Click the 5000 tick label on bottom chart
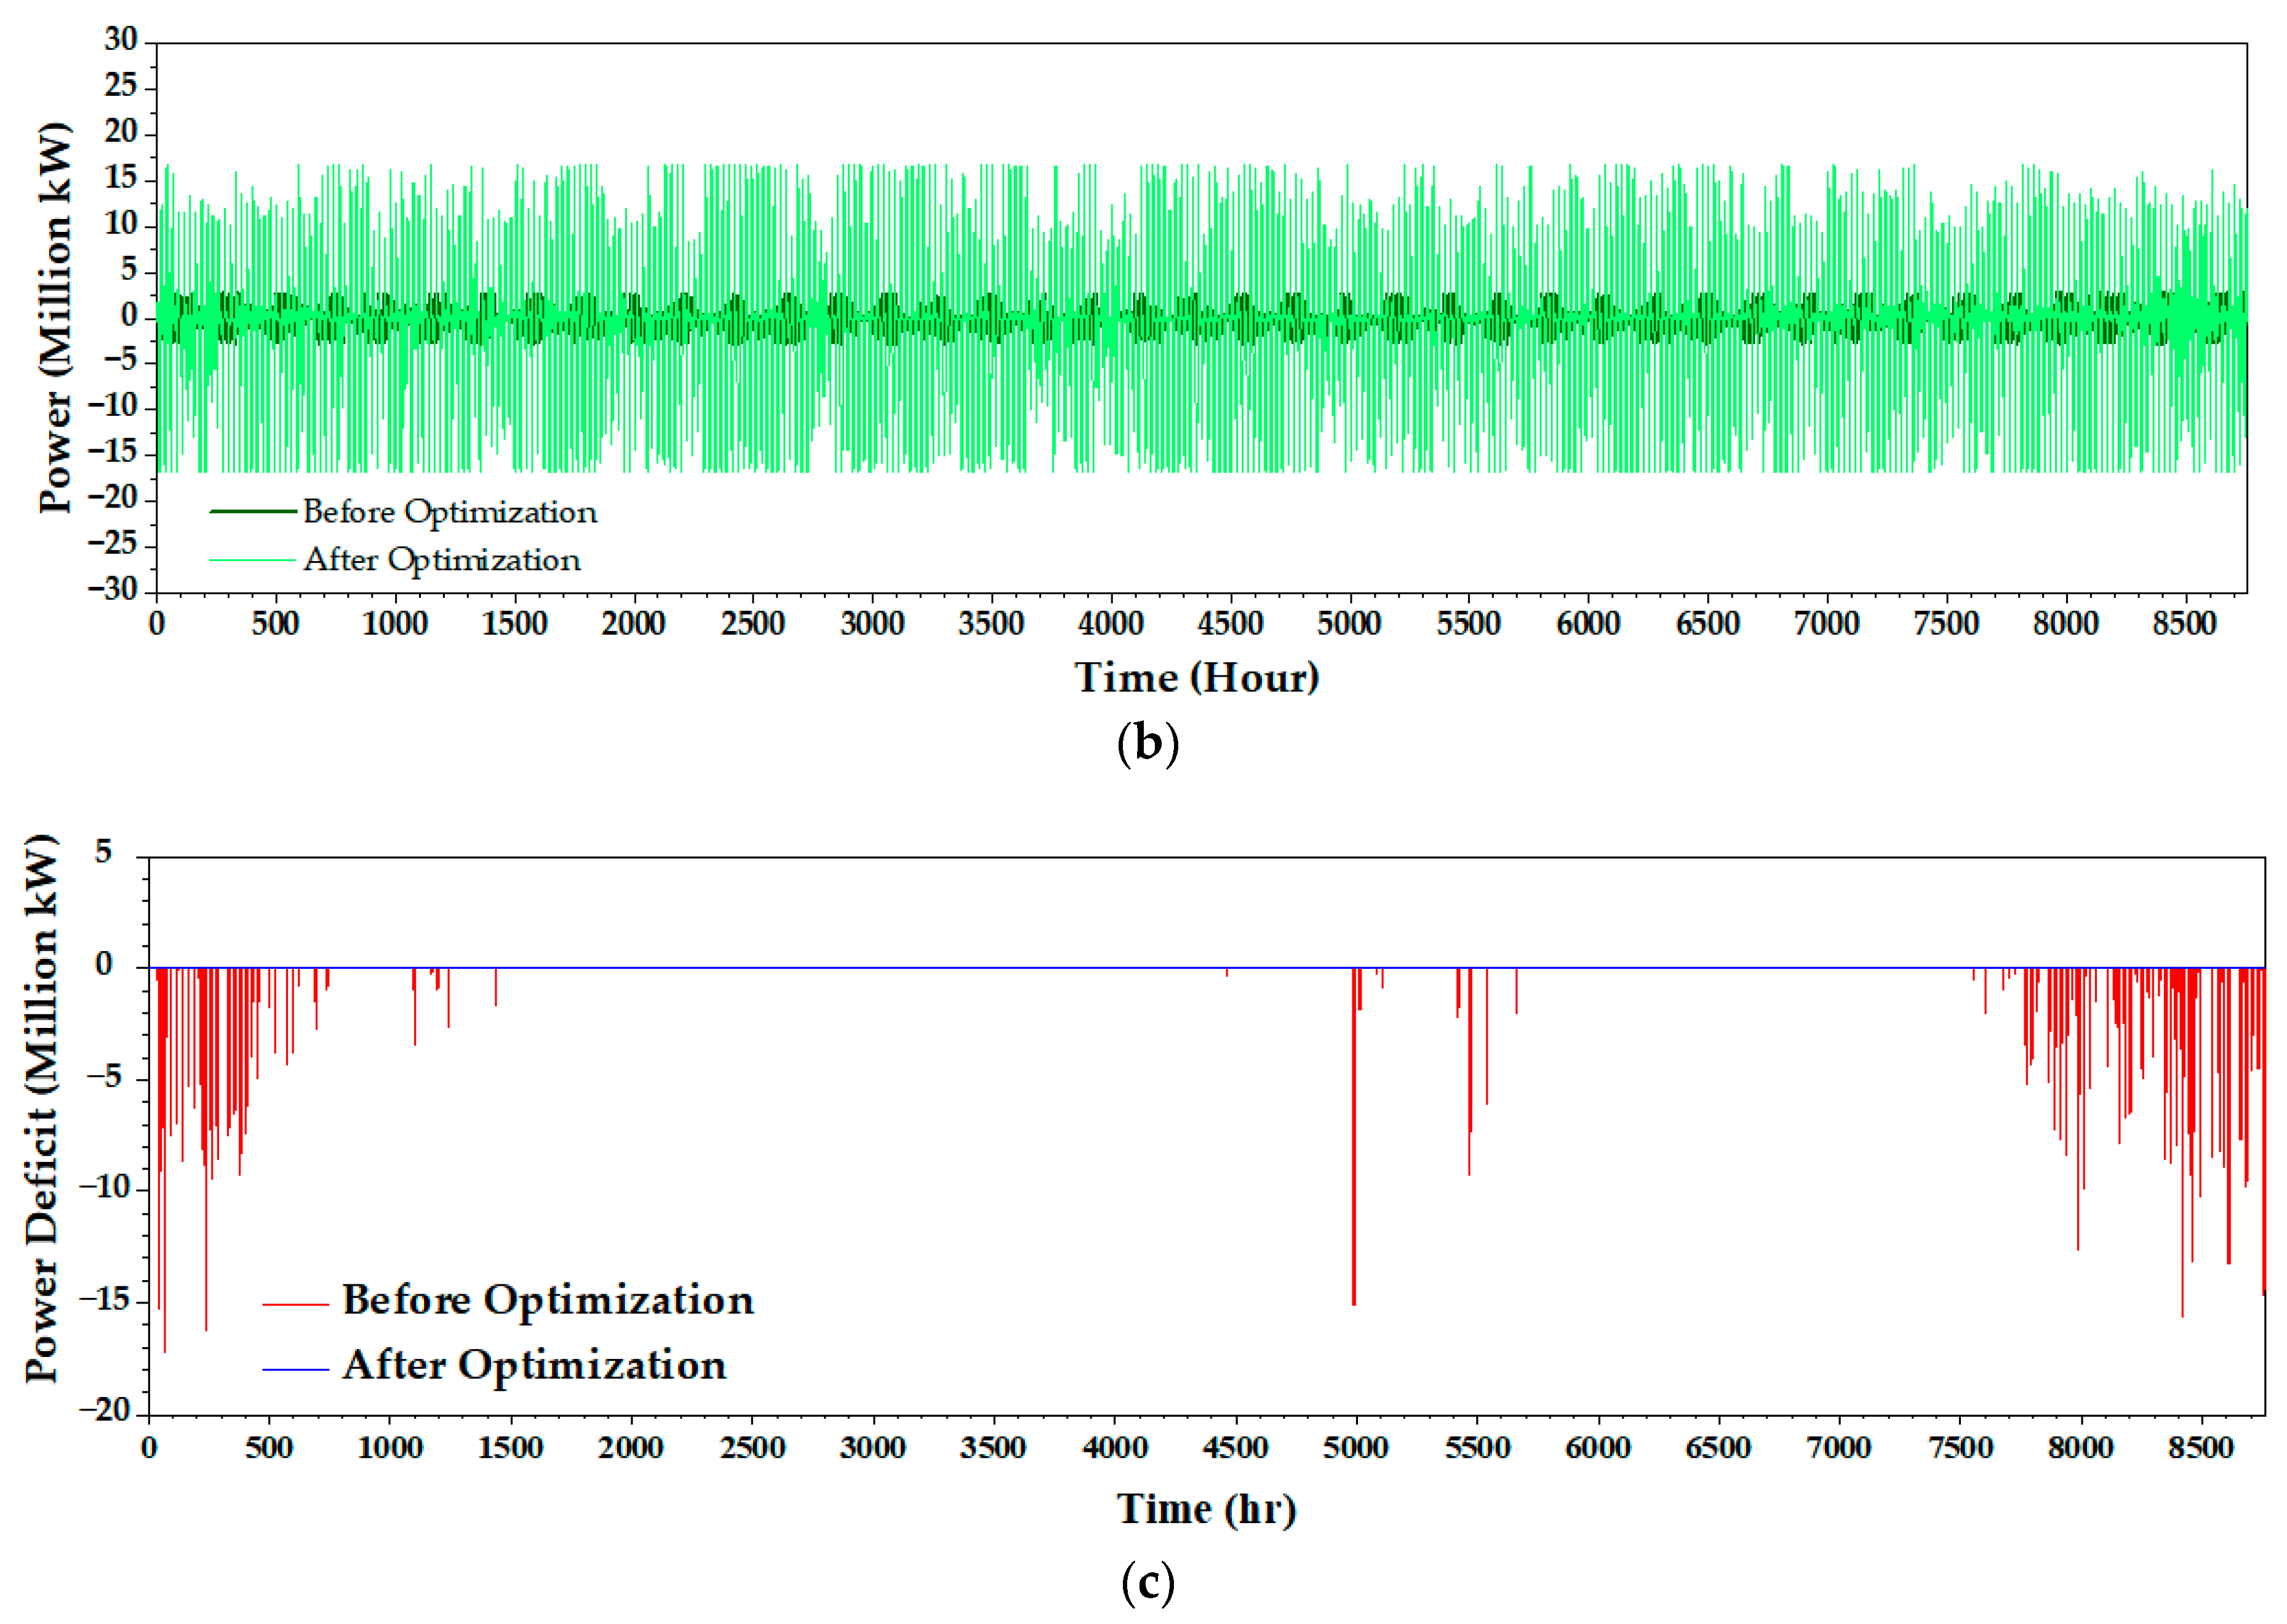Image resolution: width=2287 pixels, height=1624 pixels. coord(1355,1448)
